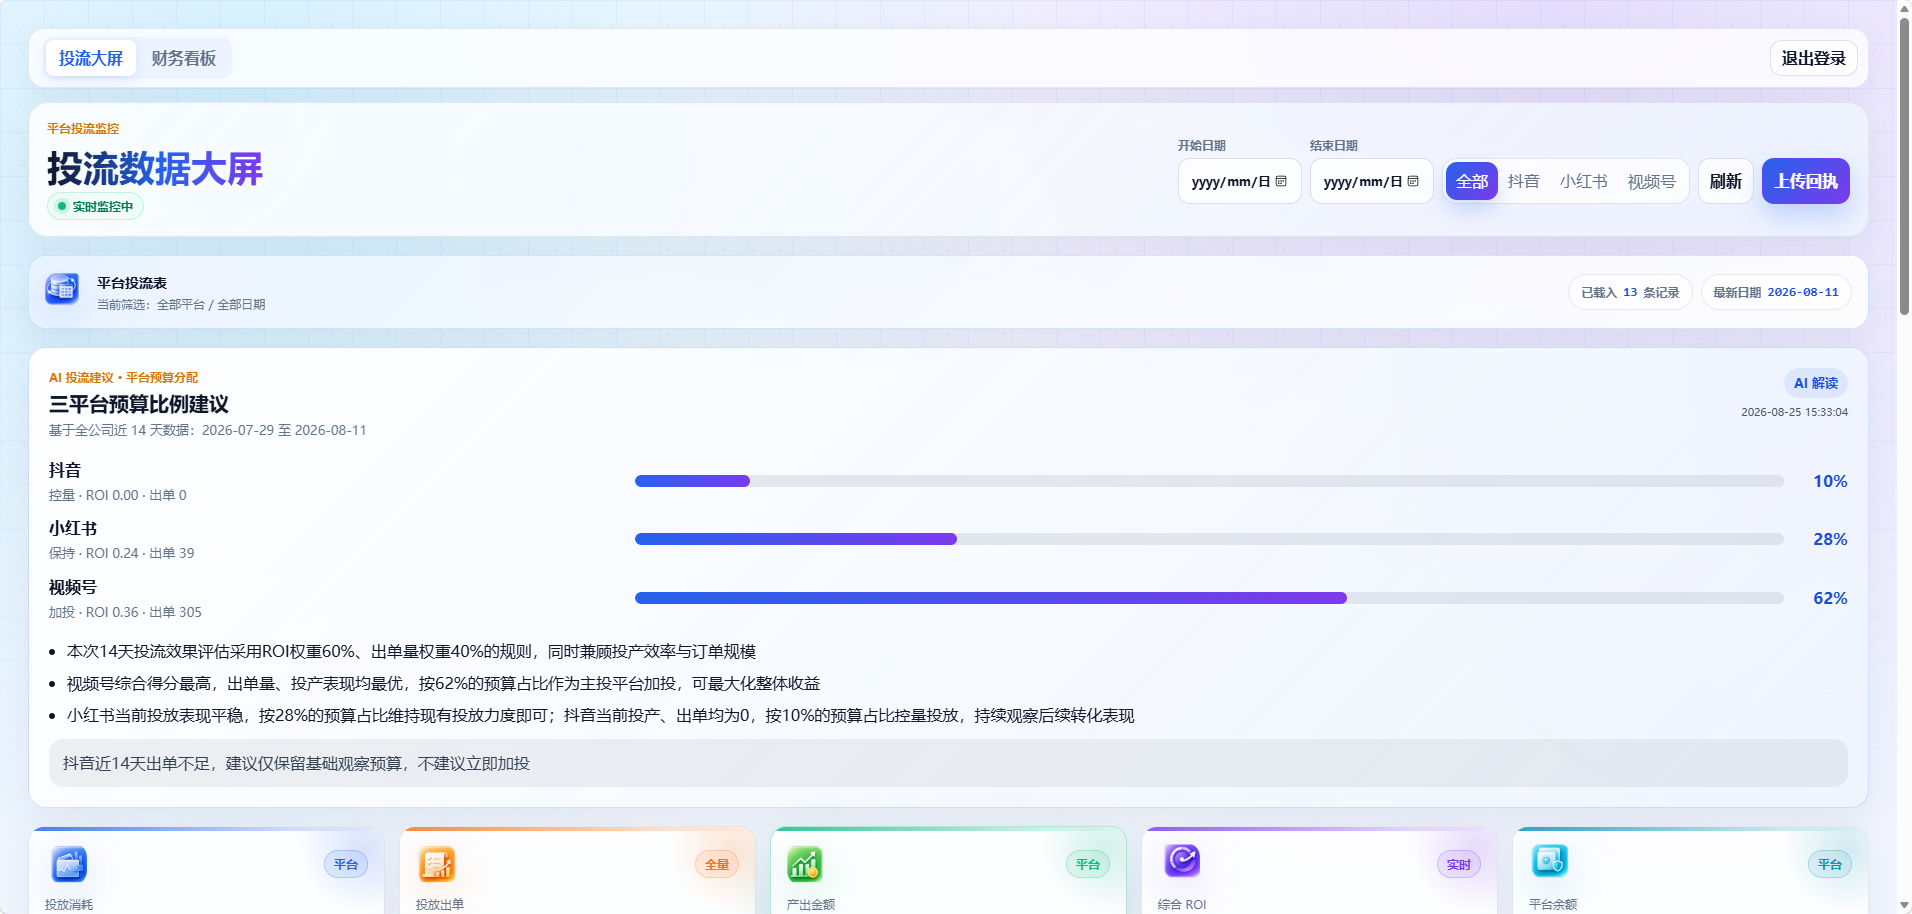This screenshot has height=914, width=1912.
Task: Click the 刷新 button
Action: [x=1726, y=181]
